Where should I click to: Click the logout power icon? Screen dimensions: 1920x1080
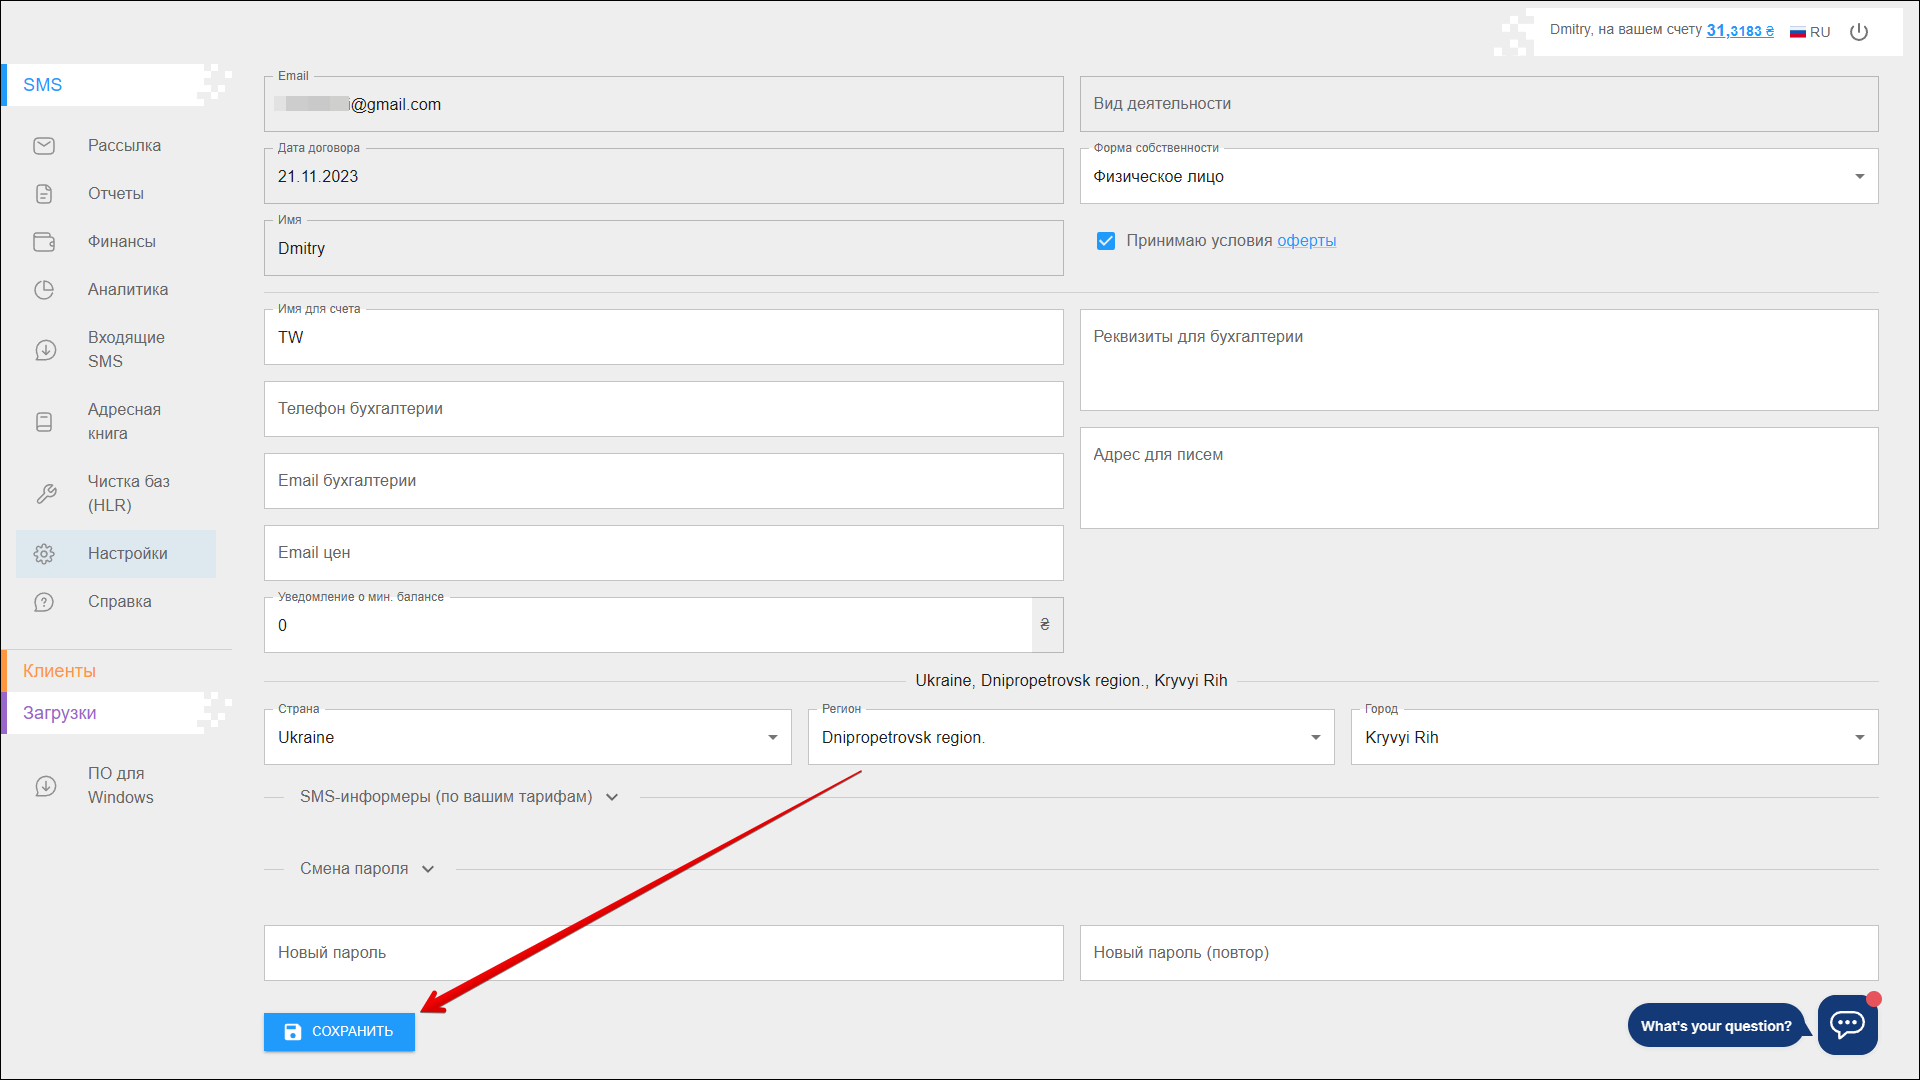(x=1859, y=32)
